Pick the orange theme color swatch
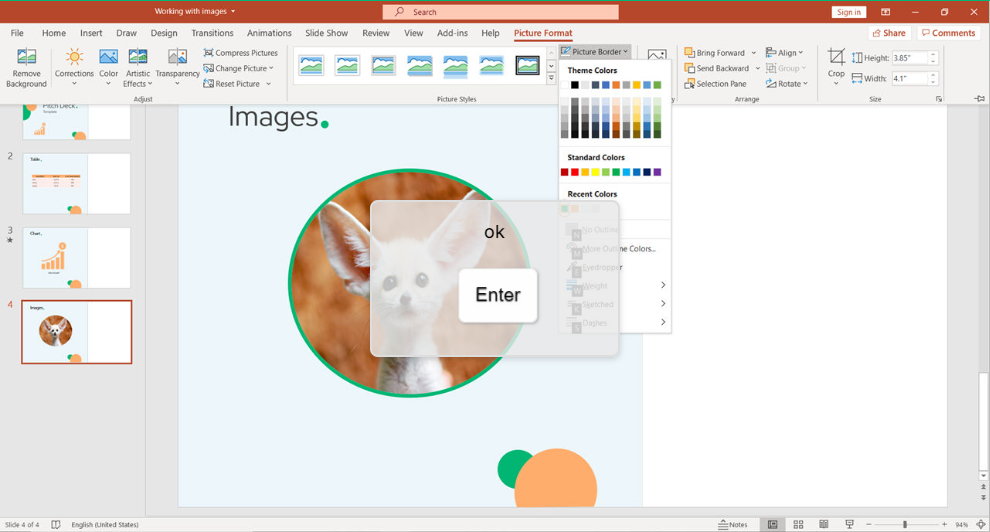 tap(616, 85)
